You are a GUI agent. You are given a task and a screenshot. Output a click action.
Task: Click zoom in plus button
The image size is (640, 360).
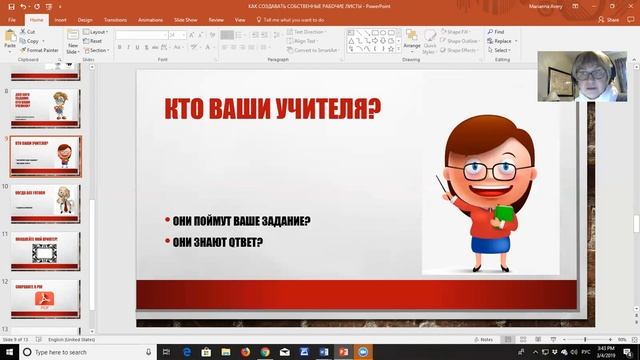click(x=610, y=340)
